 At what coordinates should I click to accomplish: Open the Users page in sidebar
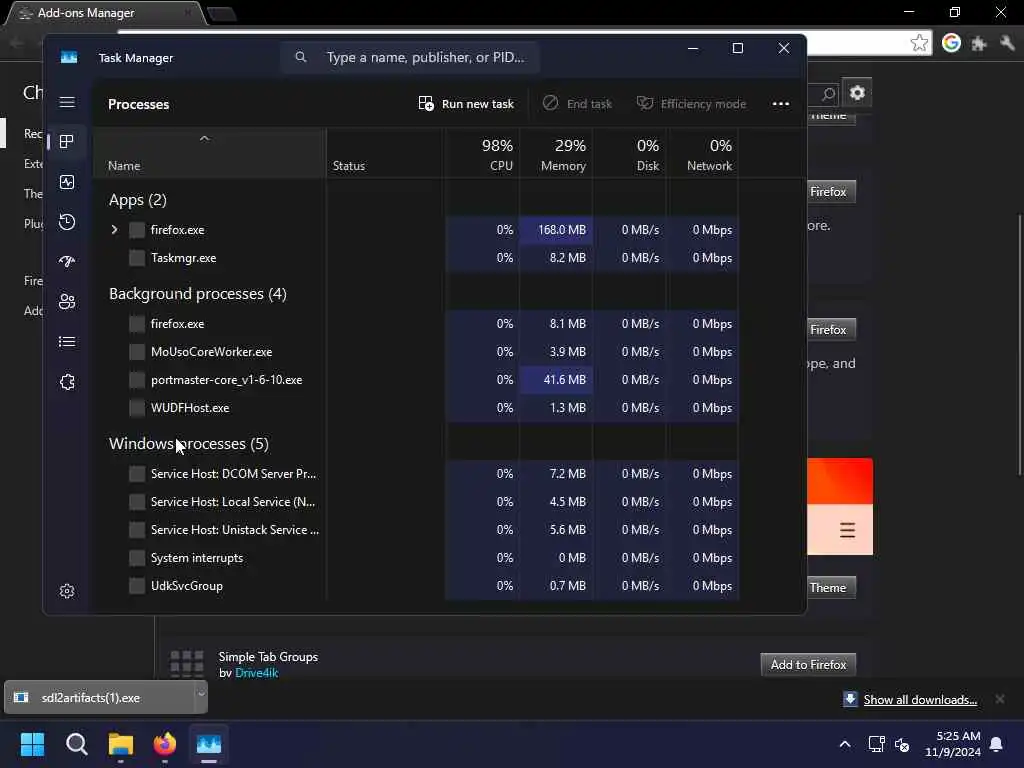pyautogui.click(x=67, y=302)
